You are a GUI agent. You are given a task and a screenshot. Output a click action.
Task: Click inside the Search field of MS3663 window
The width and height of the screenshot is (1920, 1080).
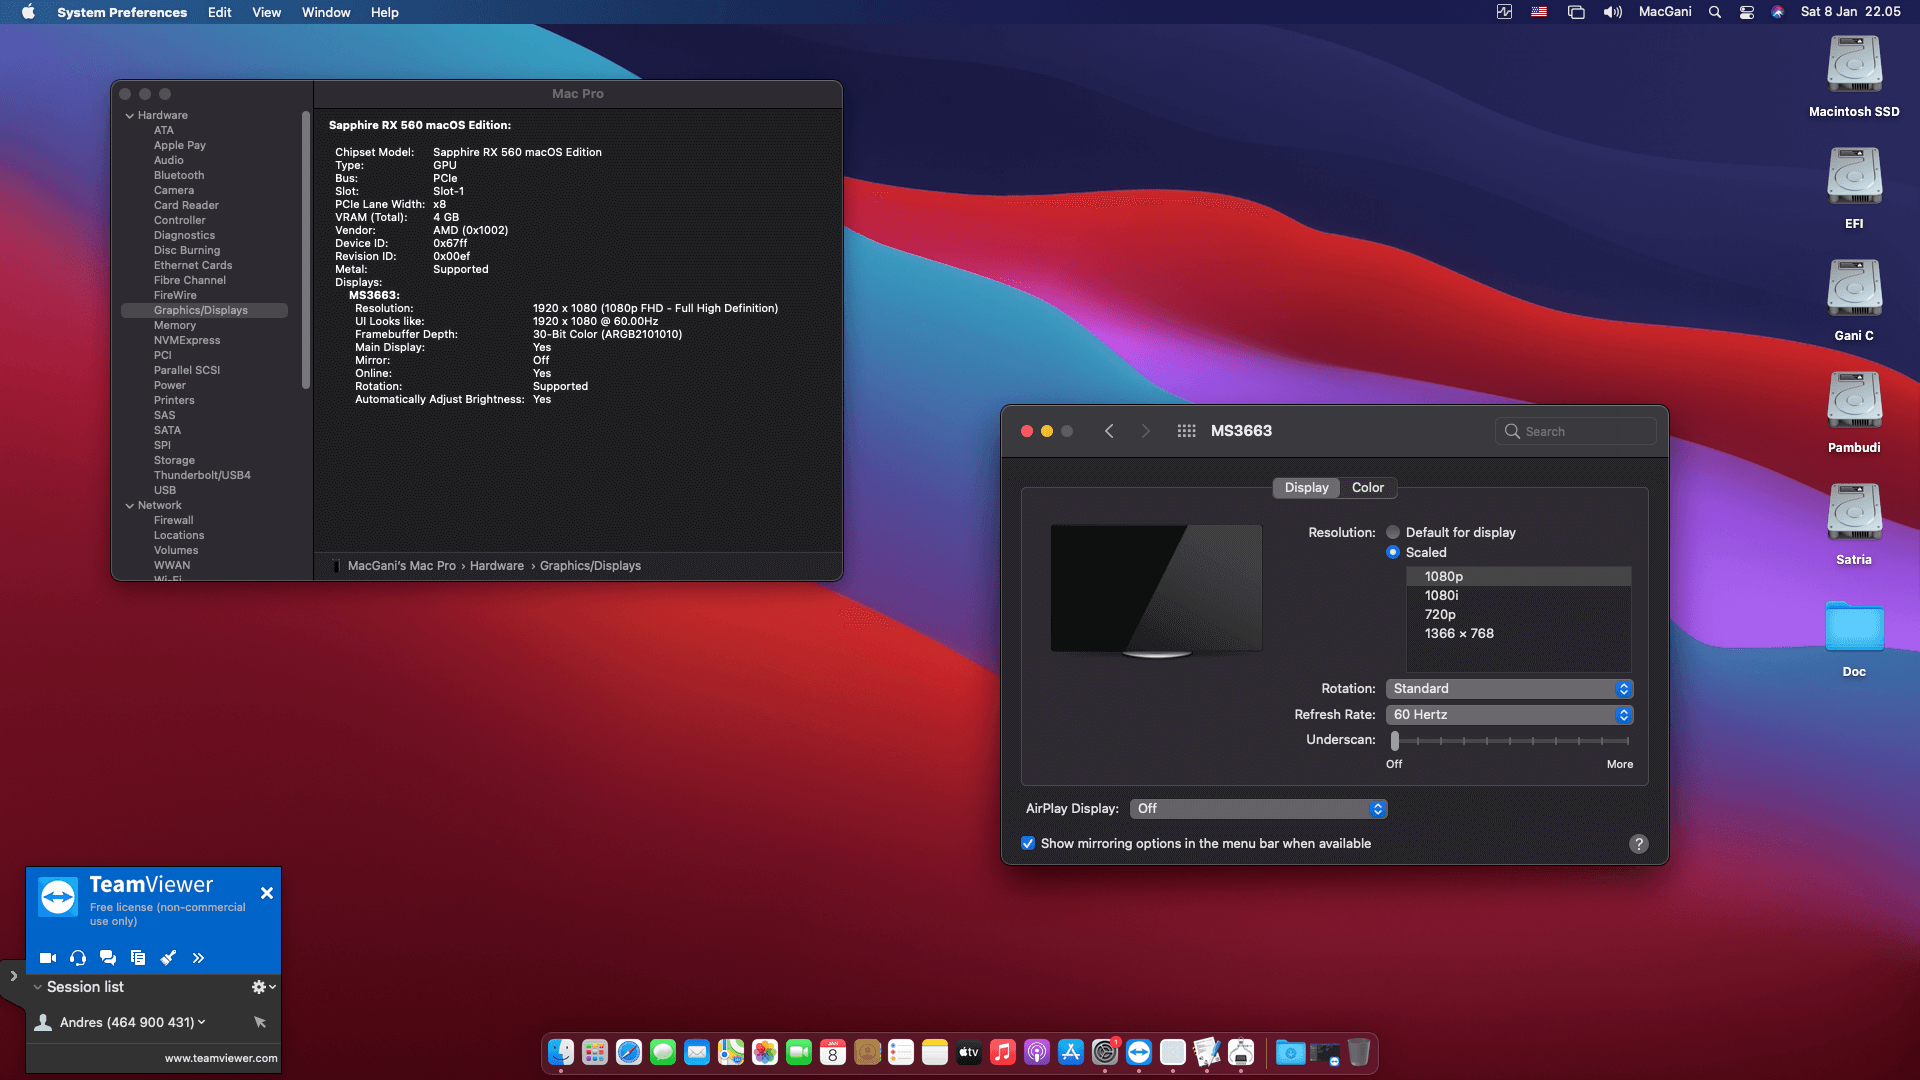point(1575,430)
